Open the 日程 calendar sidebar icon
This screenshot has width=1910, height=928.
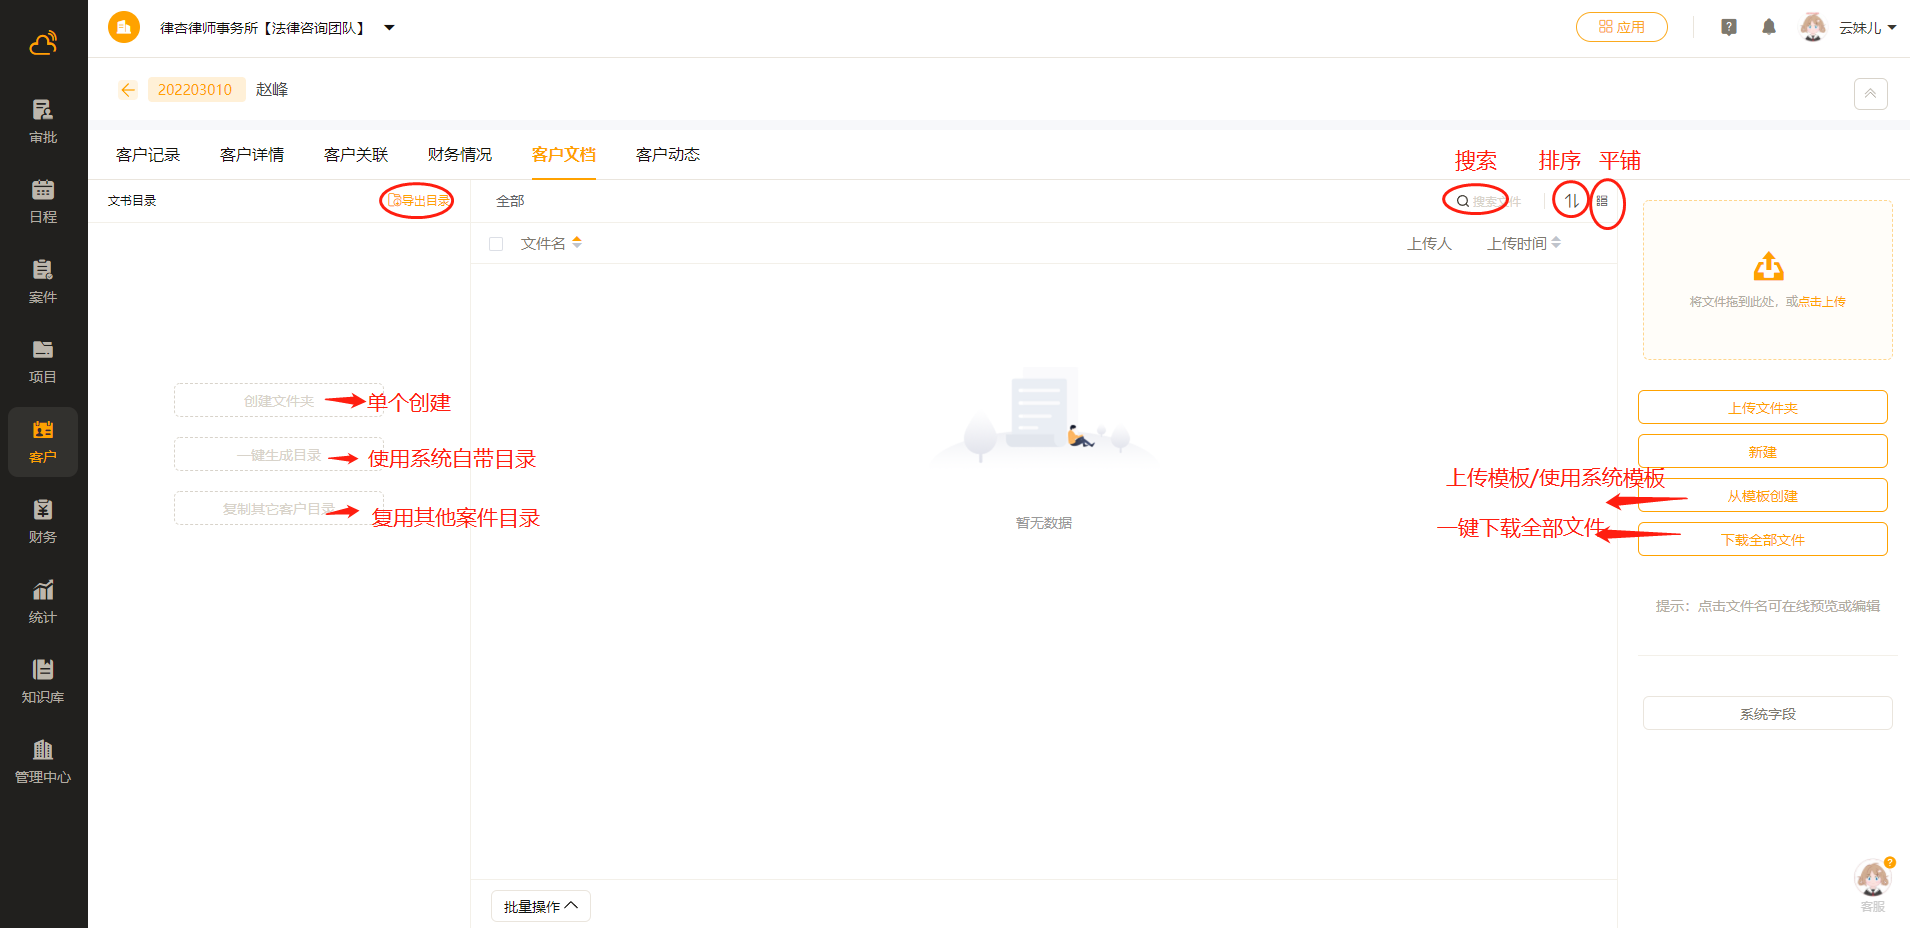click(x=43, y=201)
